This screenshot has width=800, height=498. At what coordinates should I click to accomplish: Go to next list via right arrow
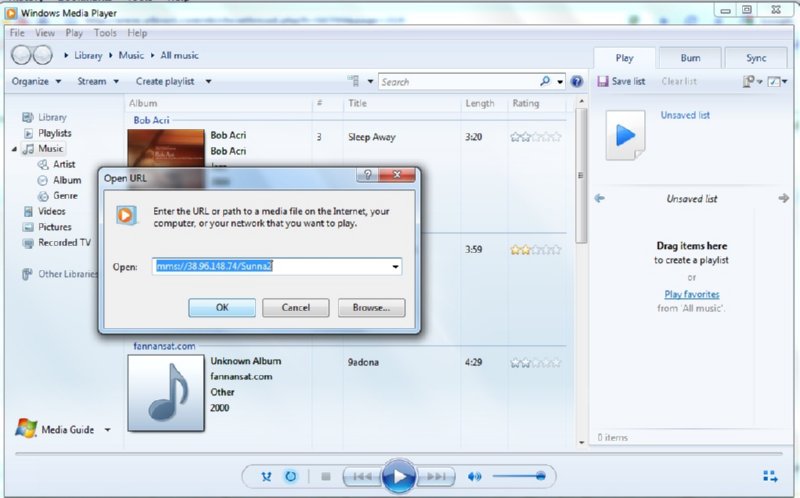[x=784, y=198]
